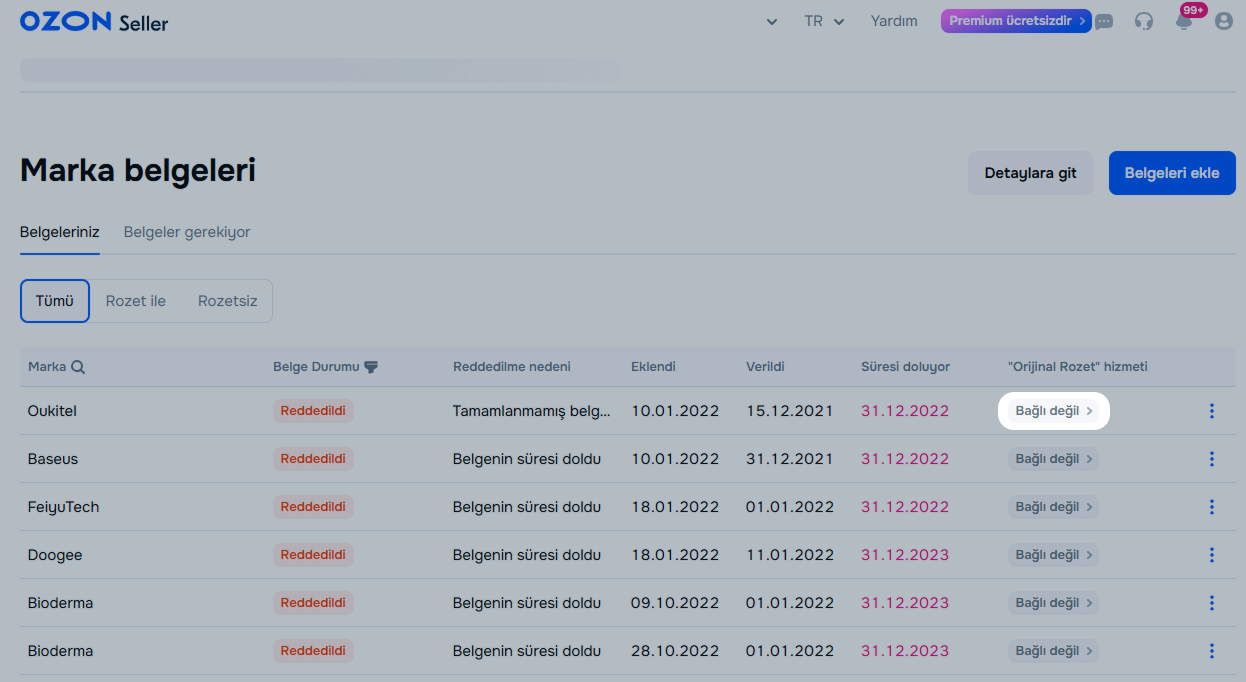
Task: Click the "Orijinal Rozet" hizmeti column header
Action: pyautogui.click(x=1078, y=367)
